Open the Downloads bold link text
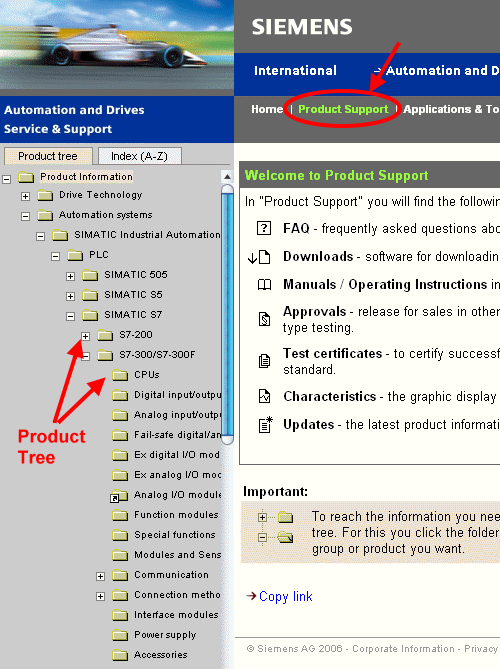 coord(318,256)
